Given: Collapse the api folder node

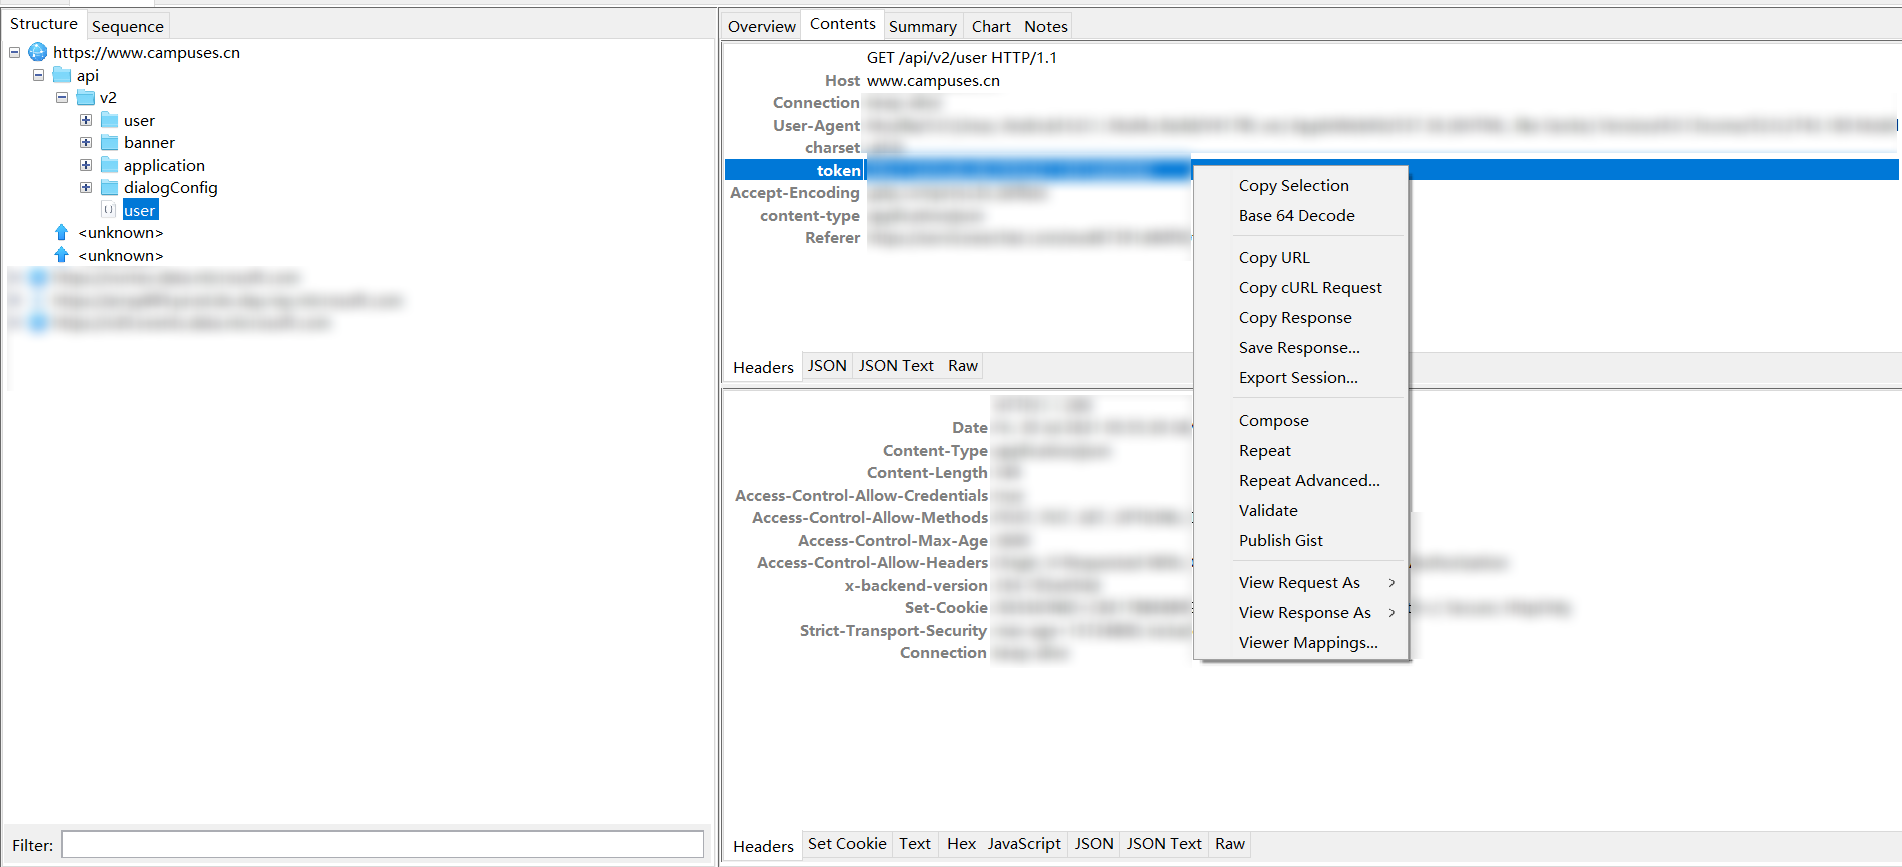Looking at the screenshot, I should tap(38, 75).
